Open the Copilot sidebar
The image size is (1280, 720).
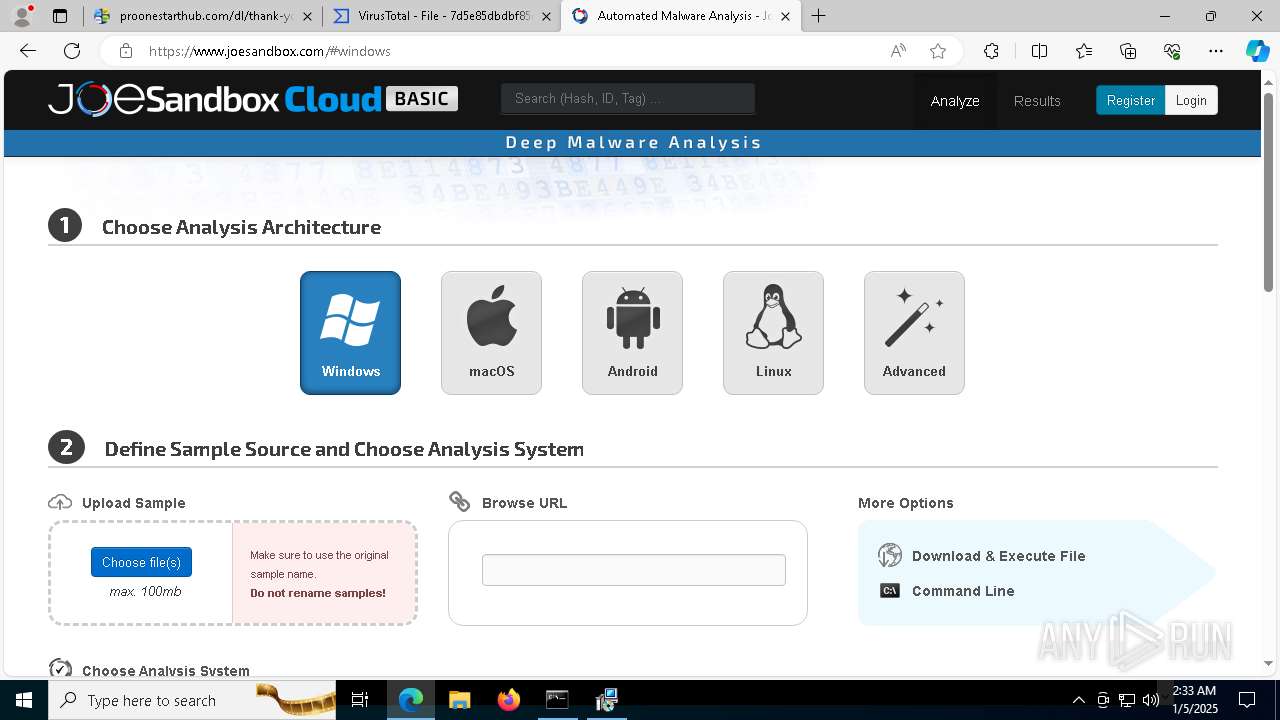click(1257, 51)
